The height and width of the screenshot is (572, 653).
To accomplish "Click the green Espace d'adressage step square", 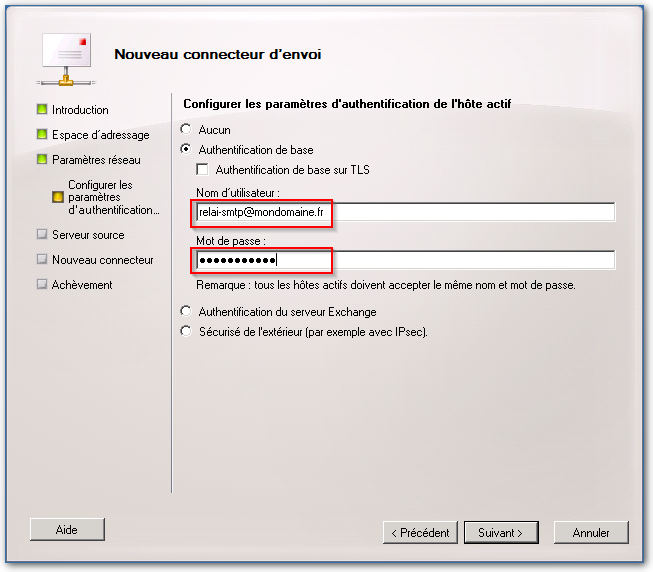I will (x=42, y=134).
